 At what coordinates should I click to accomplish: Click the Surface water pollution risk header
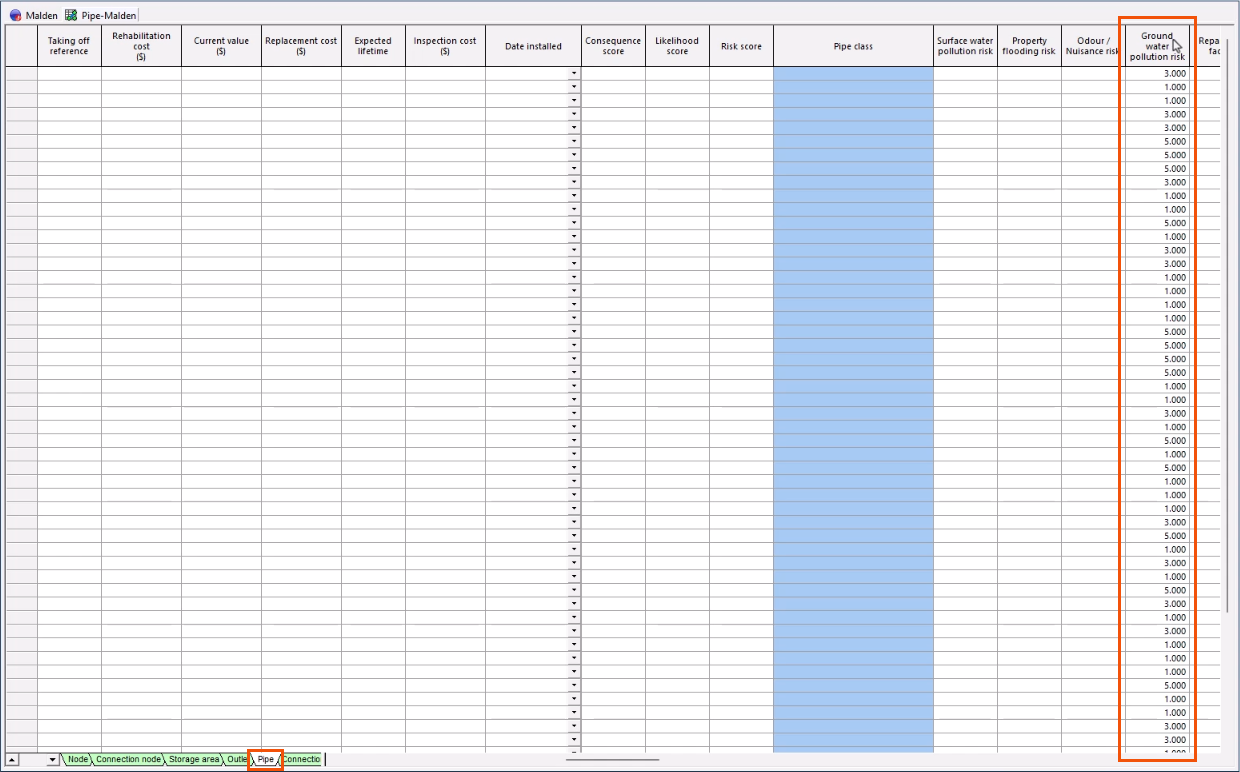(x=965, y=46)
